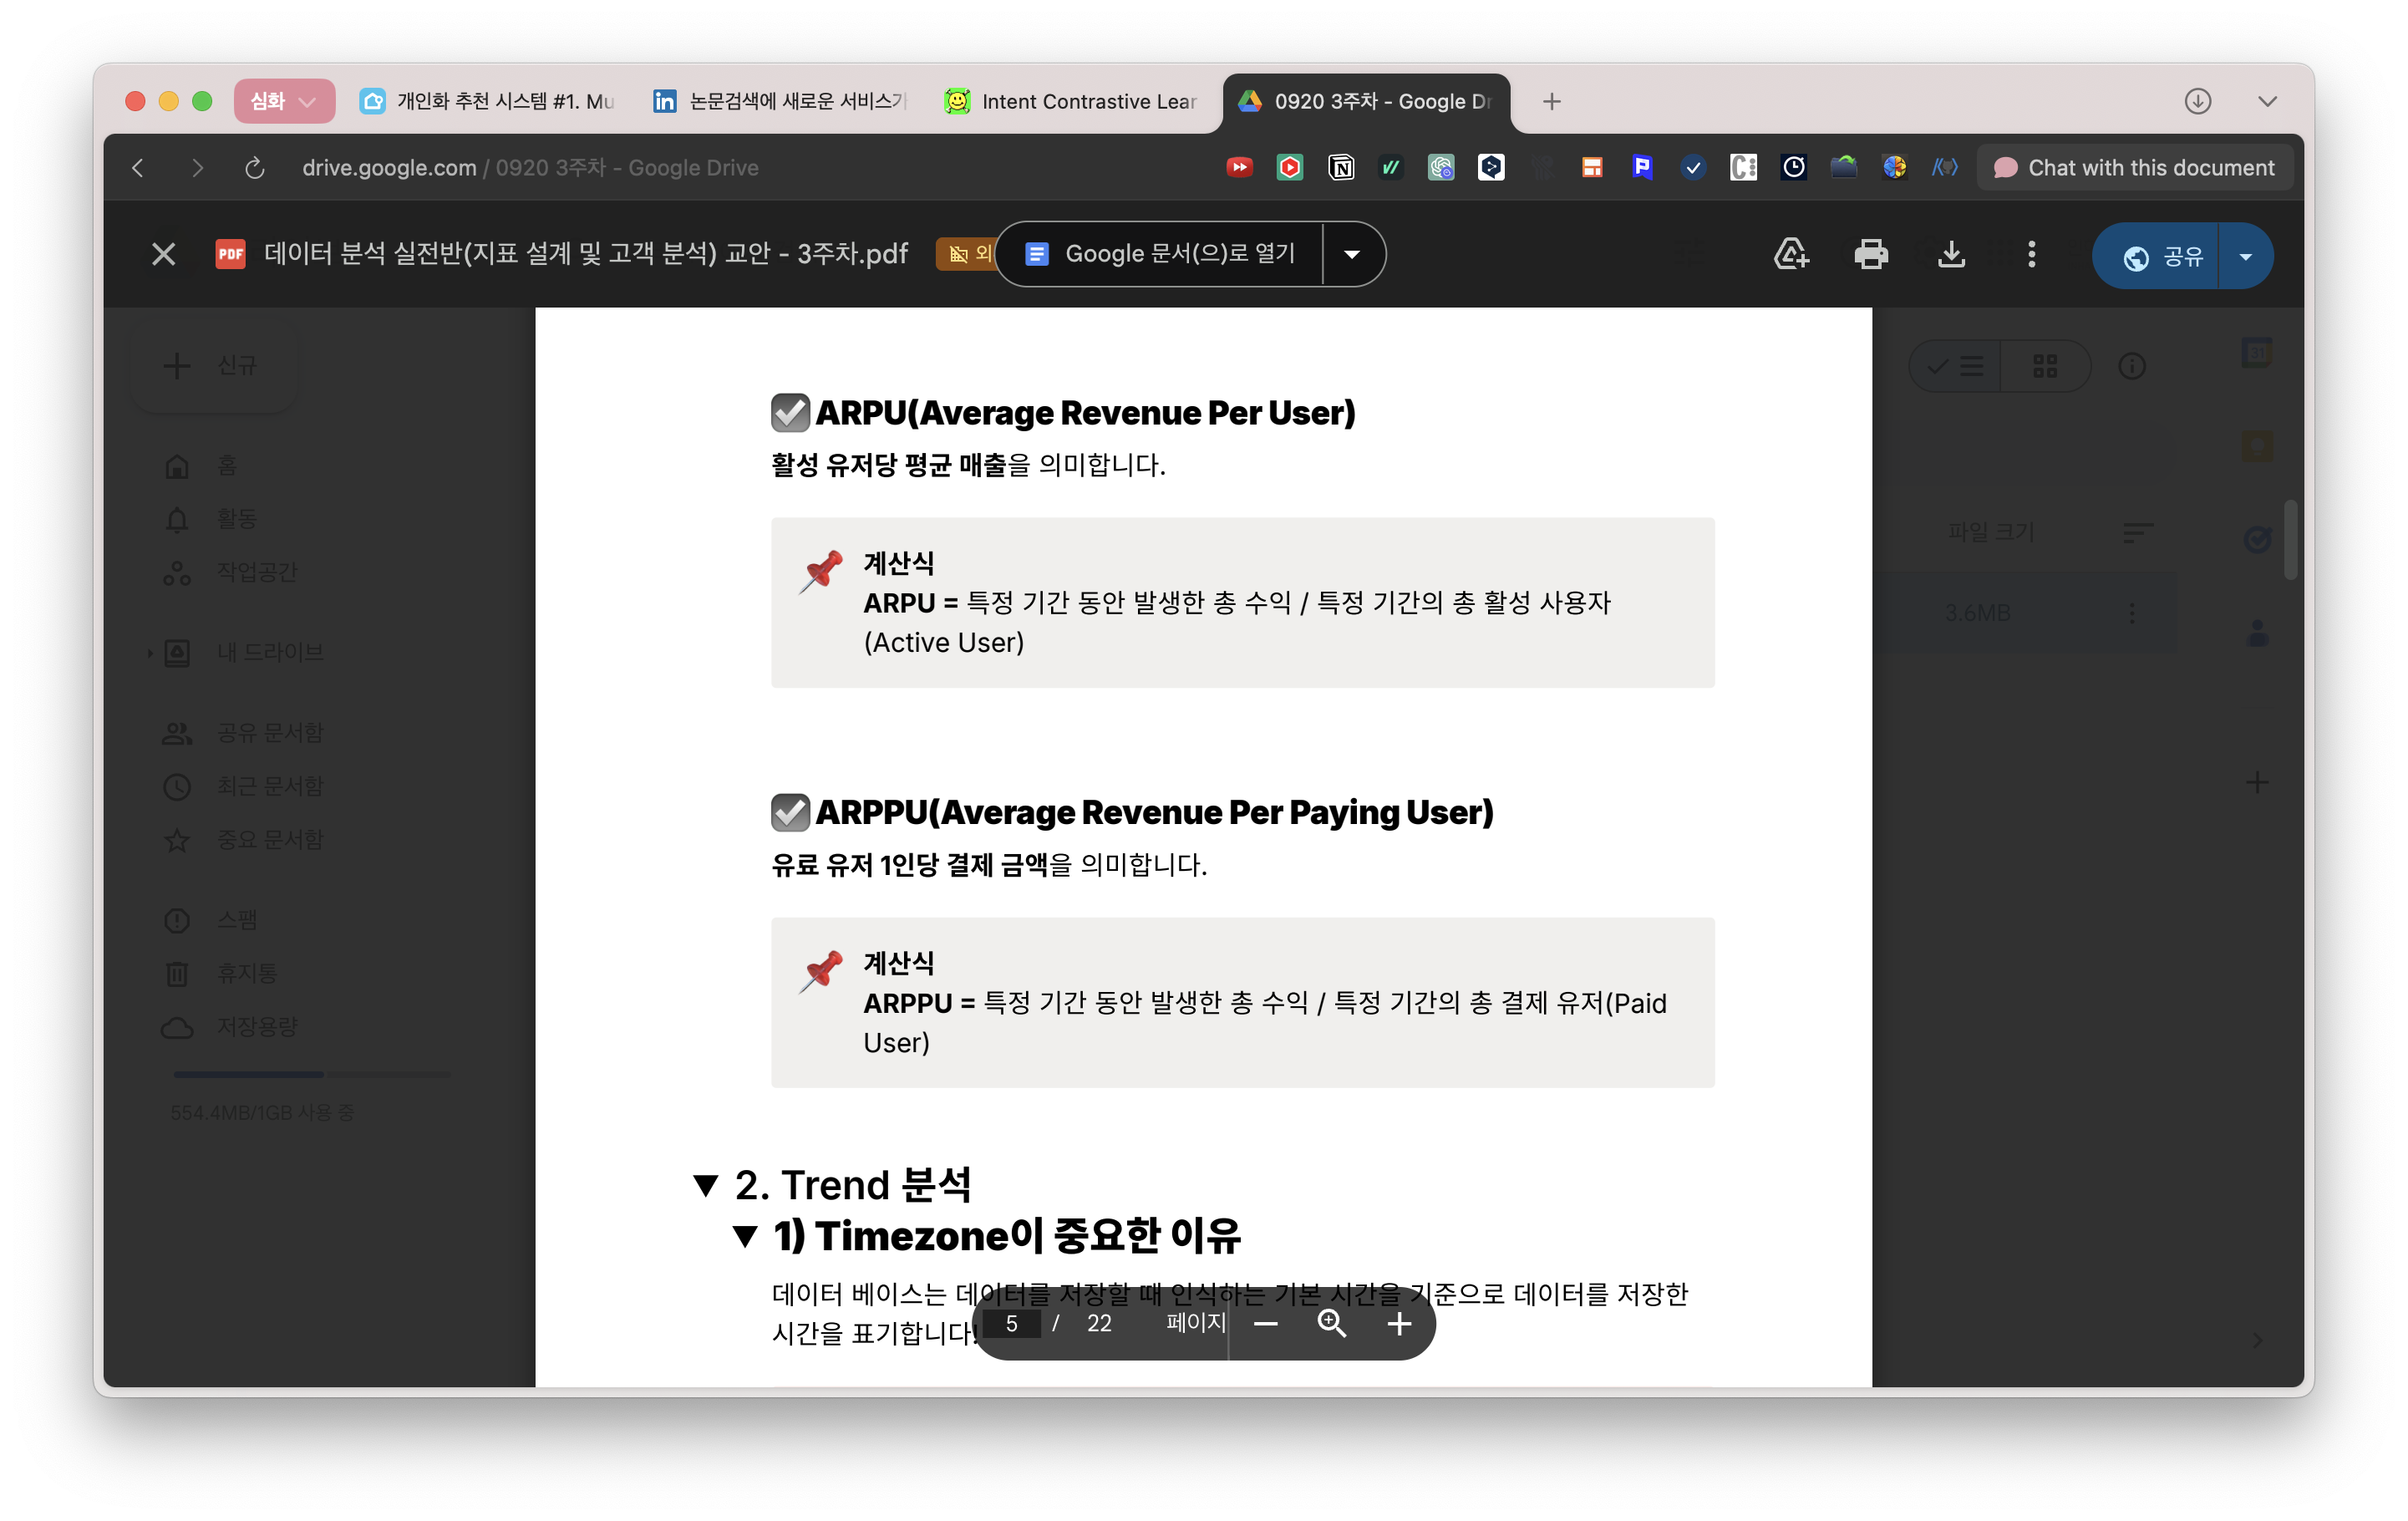Zoom in with the plus icon
This screenshot has width=2408, height=1521.
[x=1399, y=1324]
